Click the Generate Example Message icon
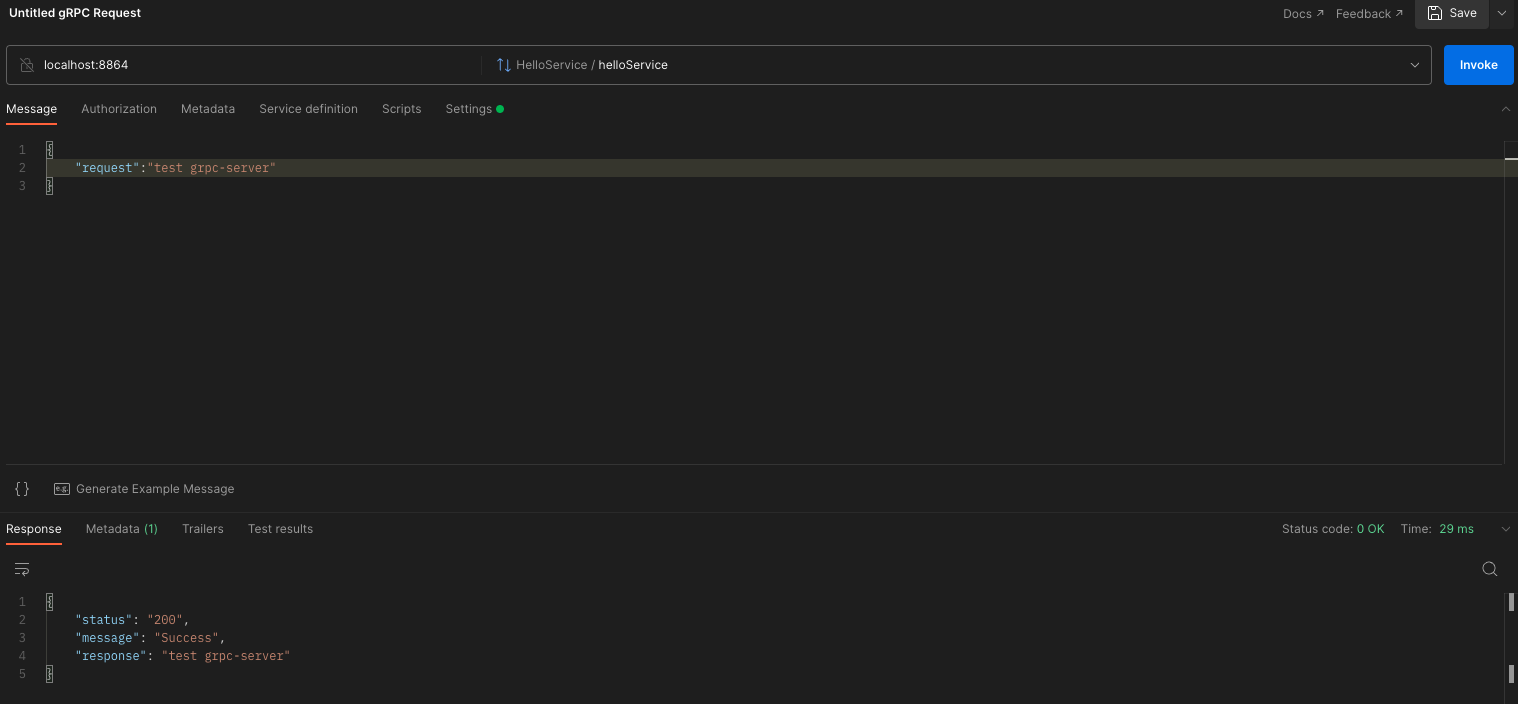This screenshot has height=704, width=1518. [x=62, y=488]
